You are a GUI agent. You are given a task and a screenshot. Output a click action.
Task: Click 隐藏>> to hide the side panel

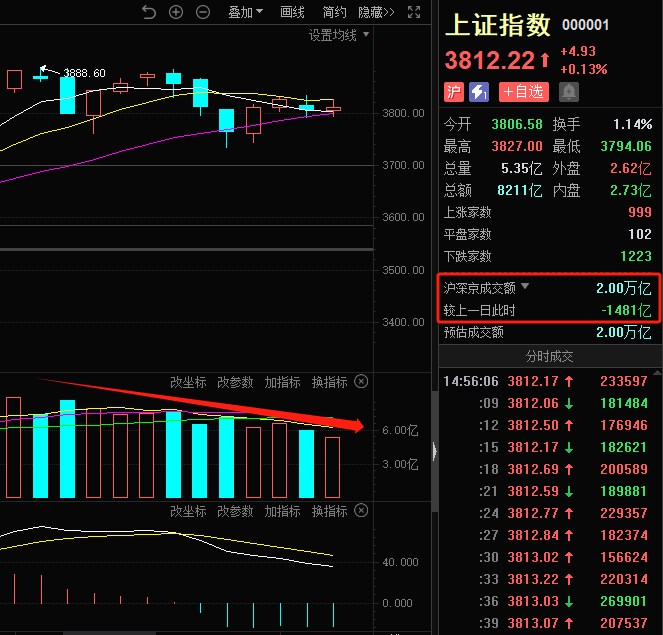pos(376,12)
